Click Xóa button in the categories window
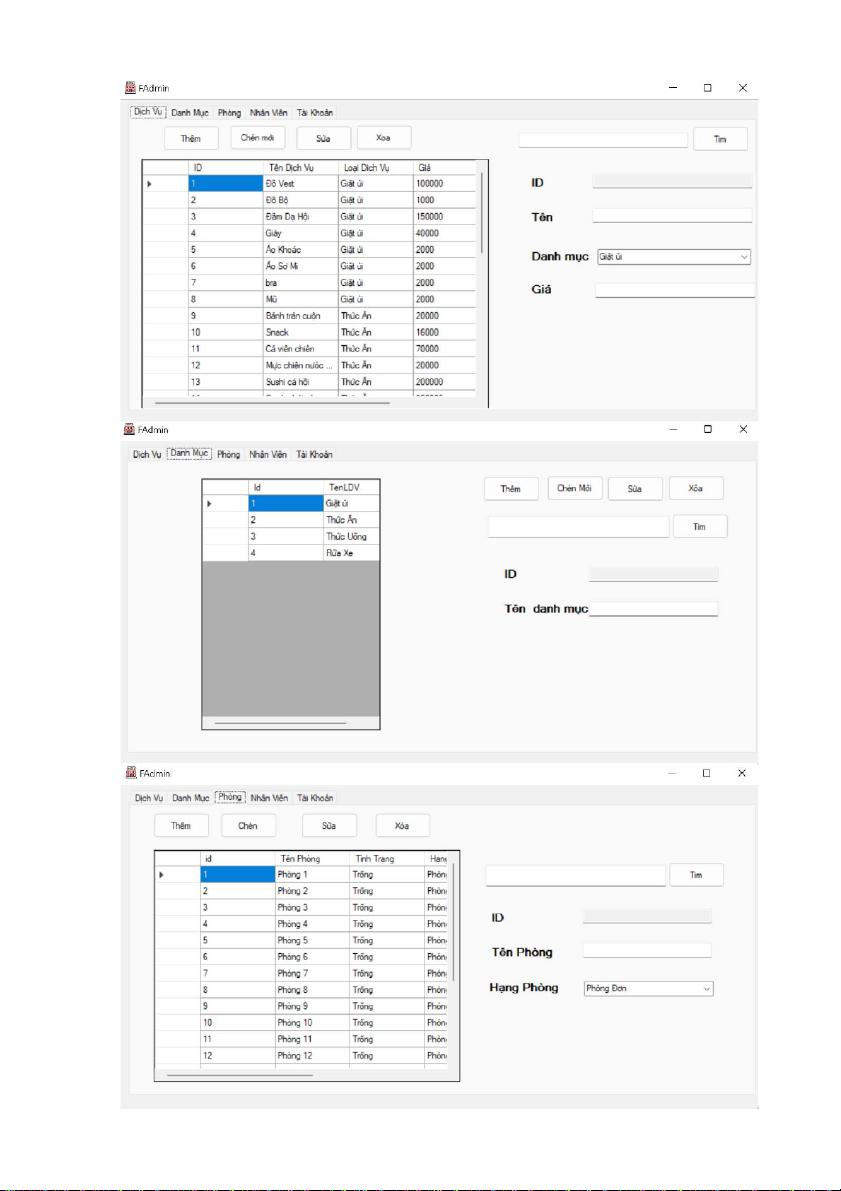The height and width of the screenshot is (1191, 841). [696, 488]
